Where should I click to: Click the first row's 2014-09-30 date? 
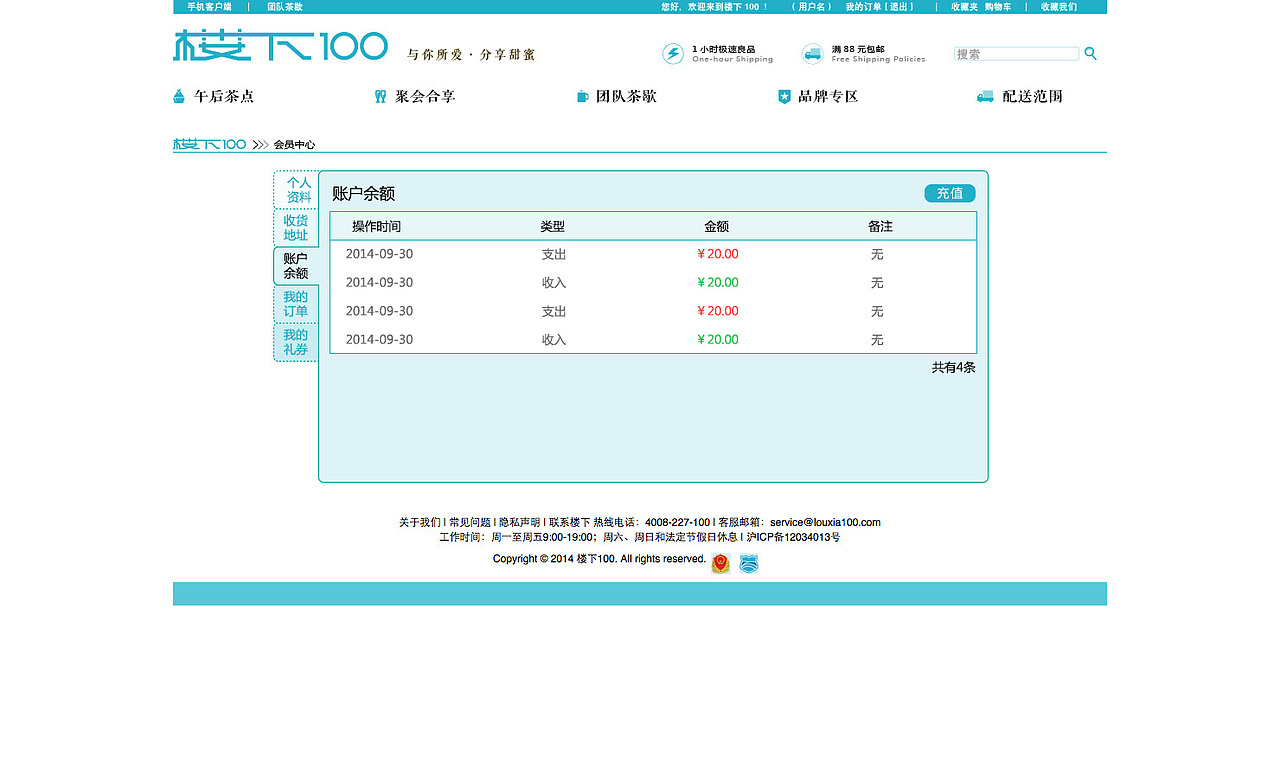[379, 254]
